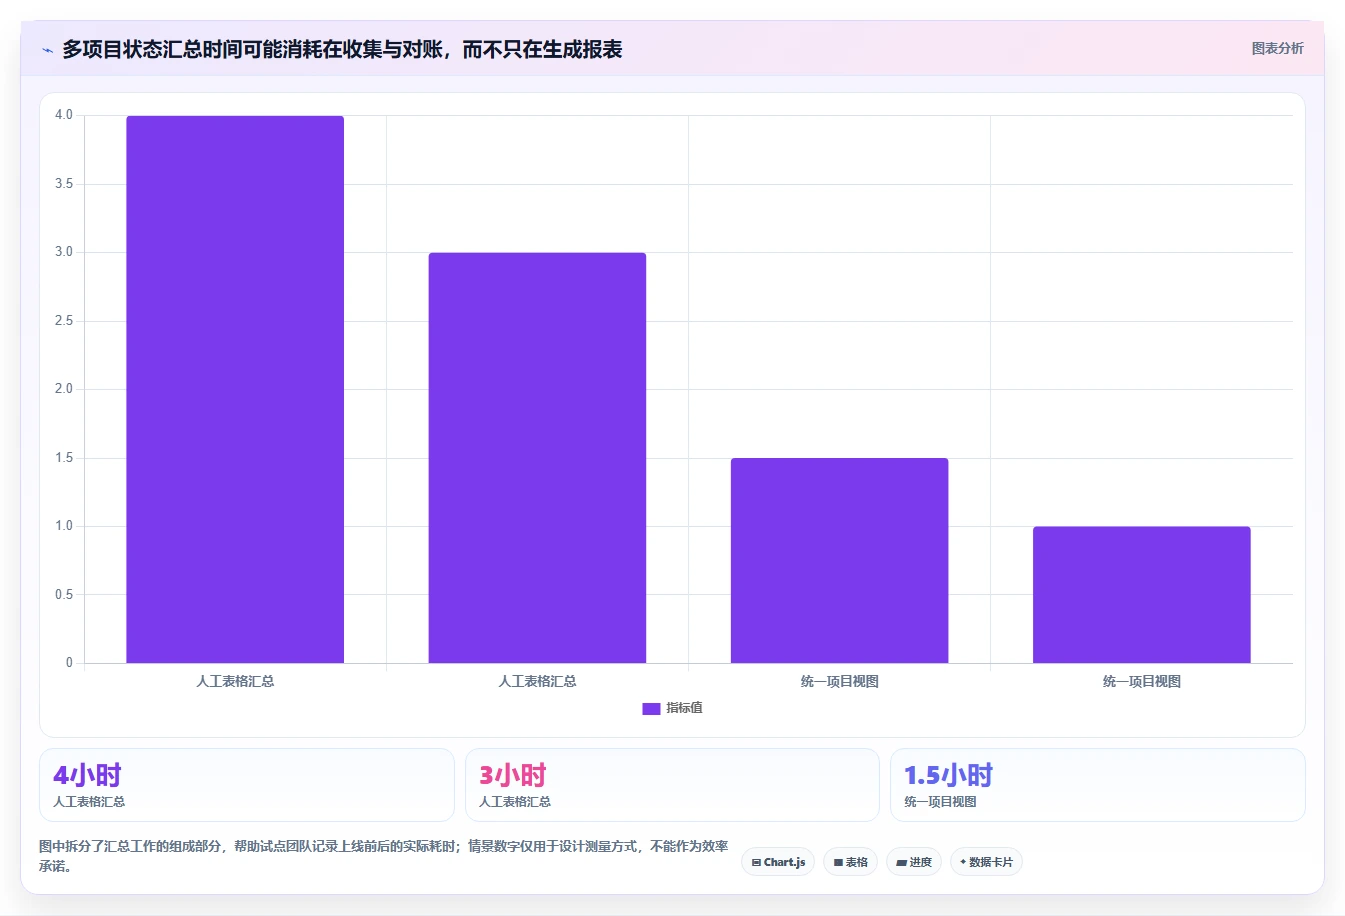Viewport: 1345px width, 916px height.
Task: Click the x-axis label 人工表格汇总 beneath tallest bar
Action: (x=235, y=681)
